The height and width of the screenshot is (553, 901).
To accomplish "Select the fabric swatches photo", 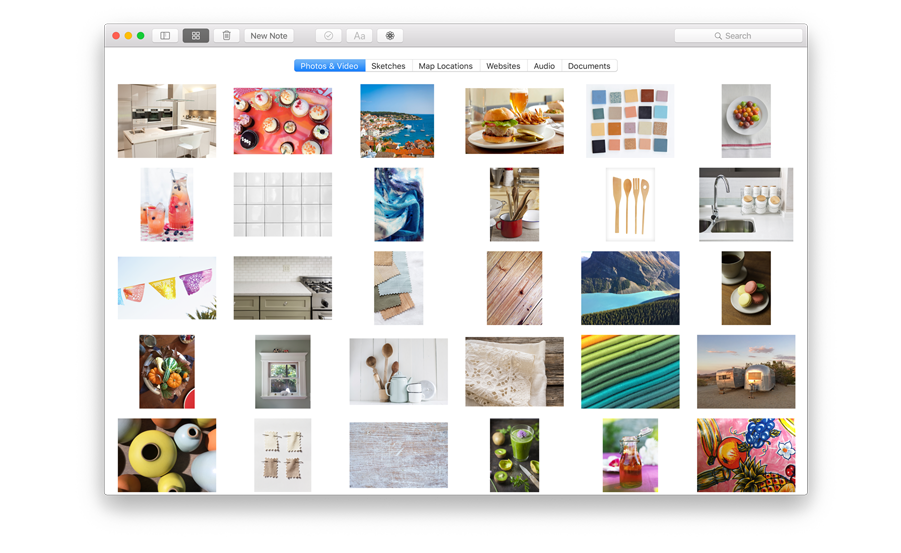I will (x=399, y=288).
